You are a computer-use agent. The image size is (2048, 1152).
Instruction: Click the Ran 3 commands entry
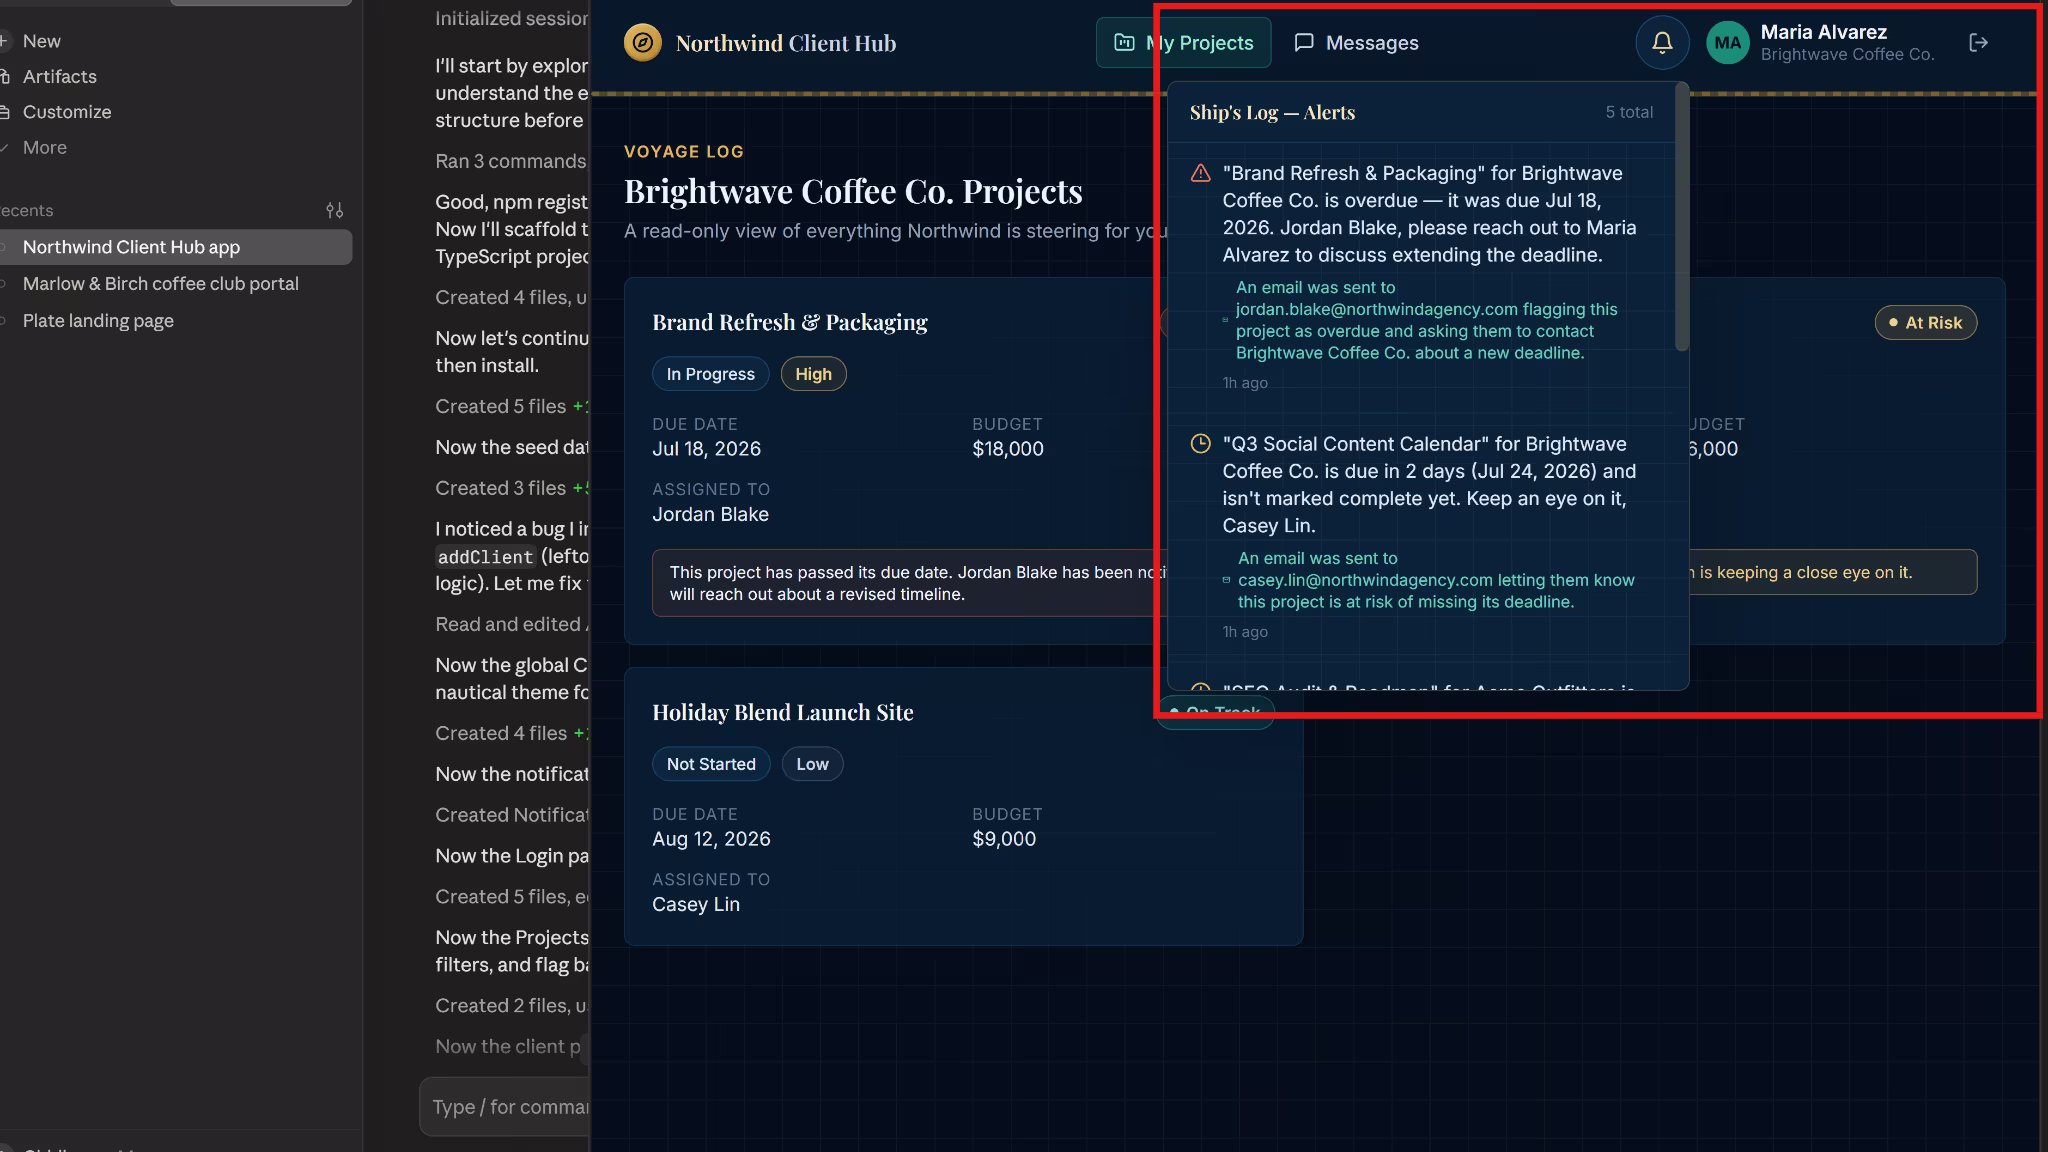[511, 161]
